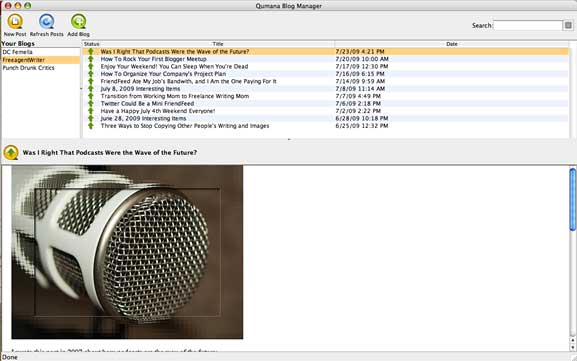
Task: Select post 'Enjoy Your Weekend! You Can Sleep When You're Dead'
Action: 174,66
